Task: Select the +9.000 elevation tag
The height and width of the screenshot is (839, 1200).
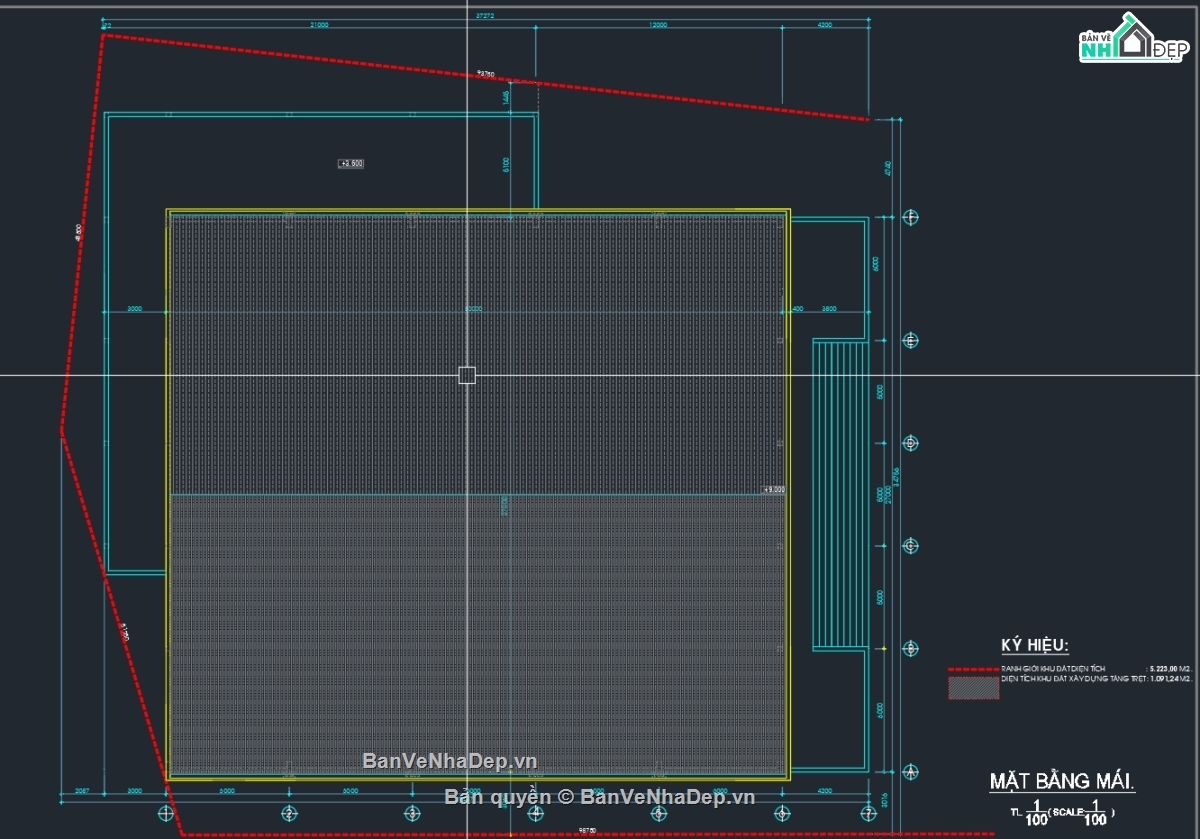Action: click(x=774, y=490)
